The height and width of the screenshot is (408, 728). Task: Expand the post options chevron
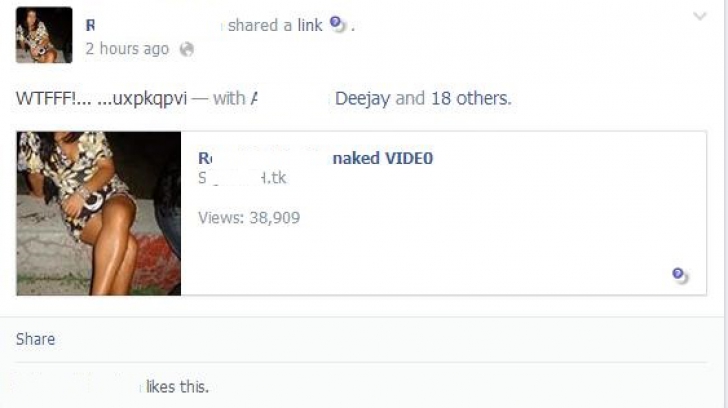coord(700,17)
